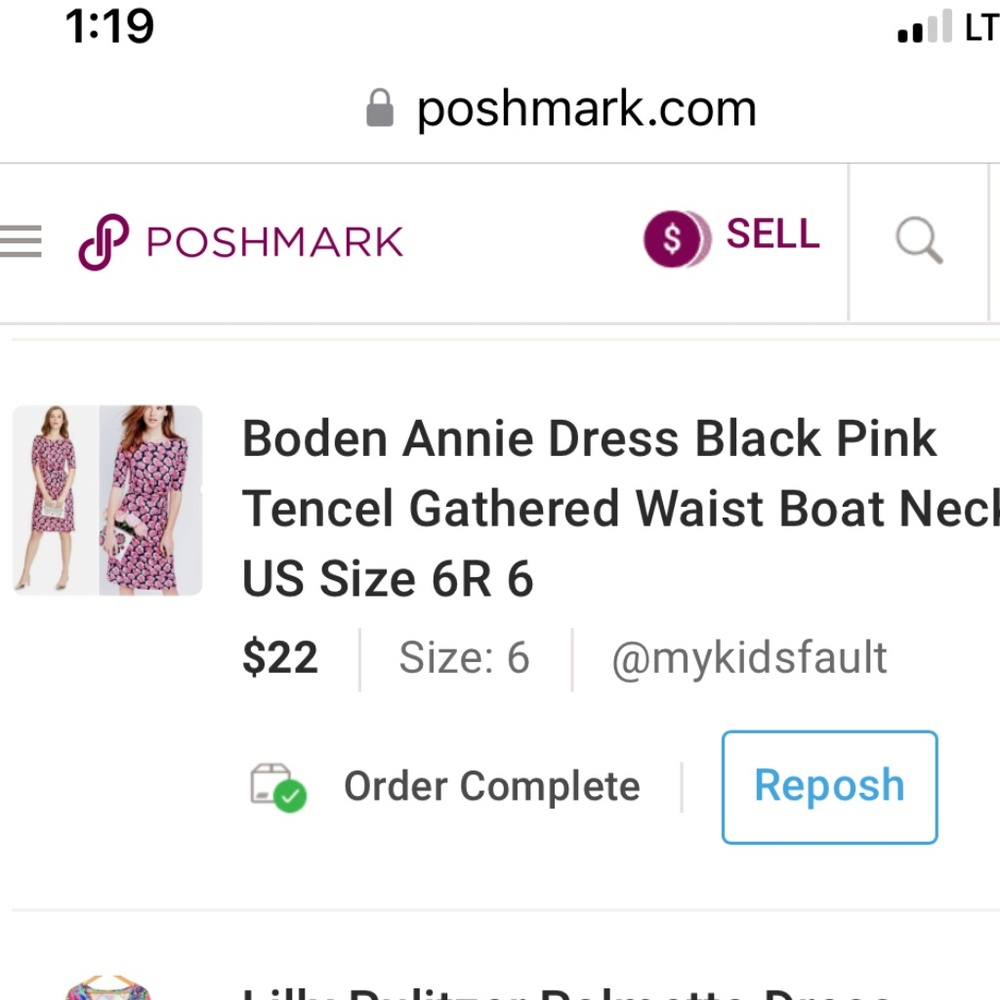Image resolution: width=1000 pixels, height=1000 pixels.
Task: Visit seller profile @mykidsfault
Action: [748, 657]
